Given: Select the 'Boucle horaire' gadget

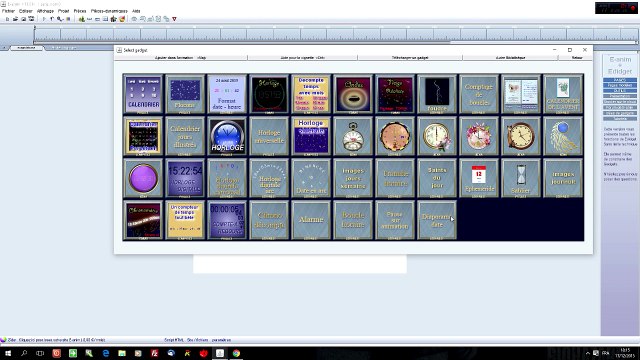Looking at the screenshot, I should (x=353, y=220).
